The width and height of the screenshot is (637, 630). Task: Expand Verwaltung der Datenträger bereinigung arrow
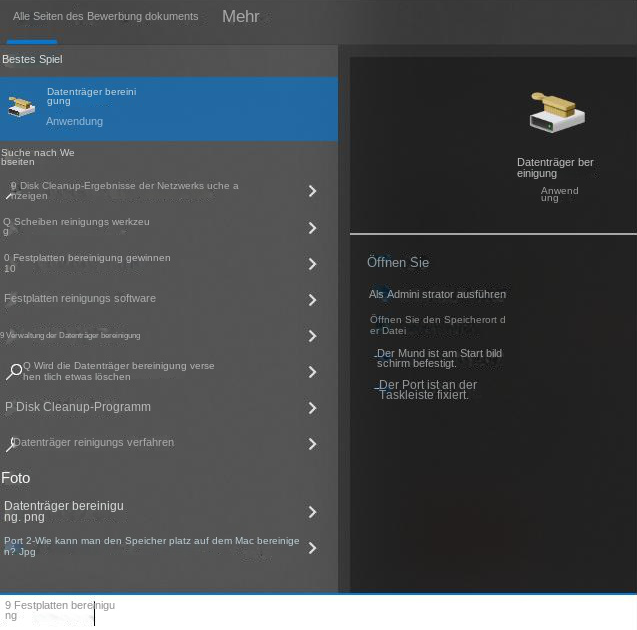(312, 336)
